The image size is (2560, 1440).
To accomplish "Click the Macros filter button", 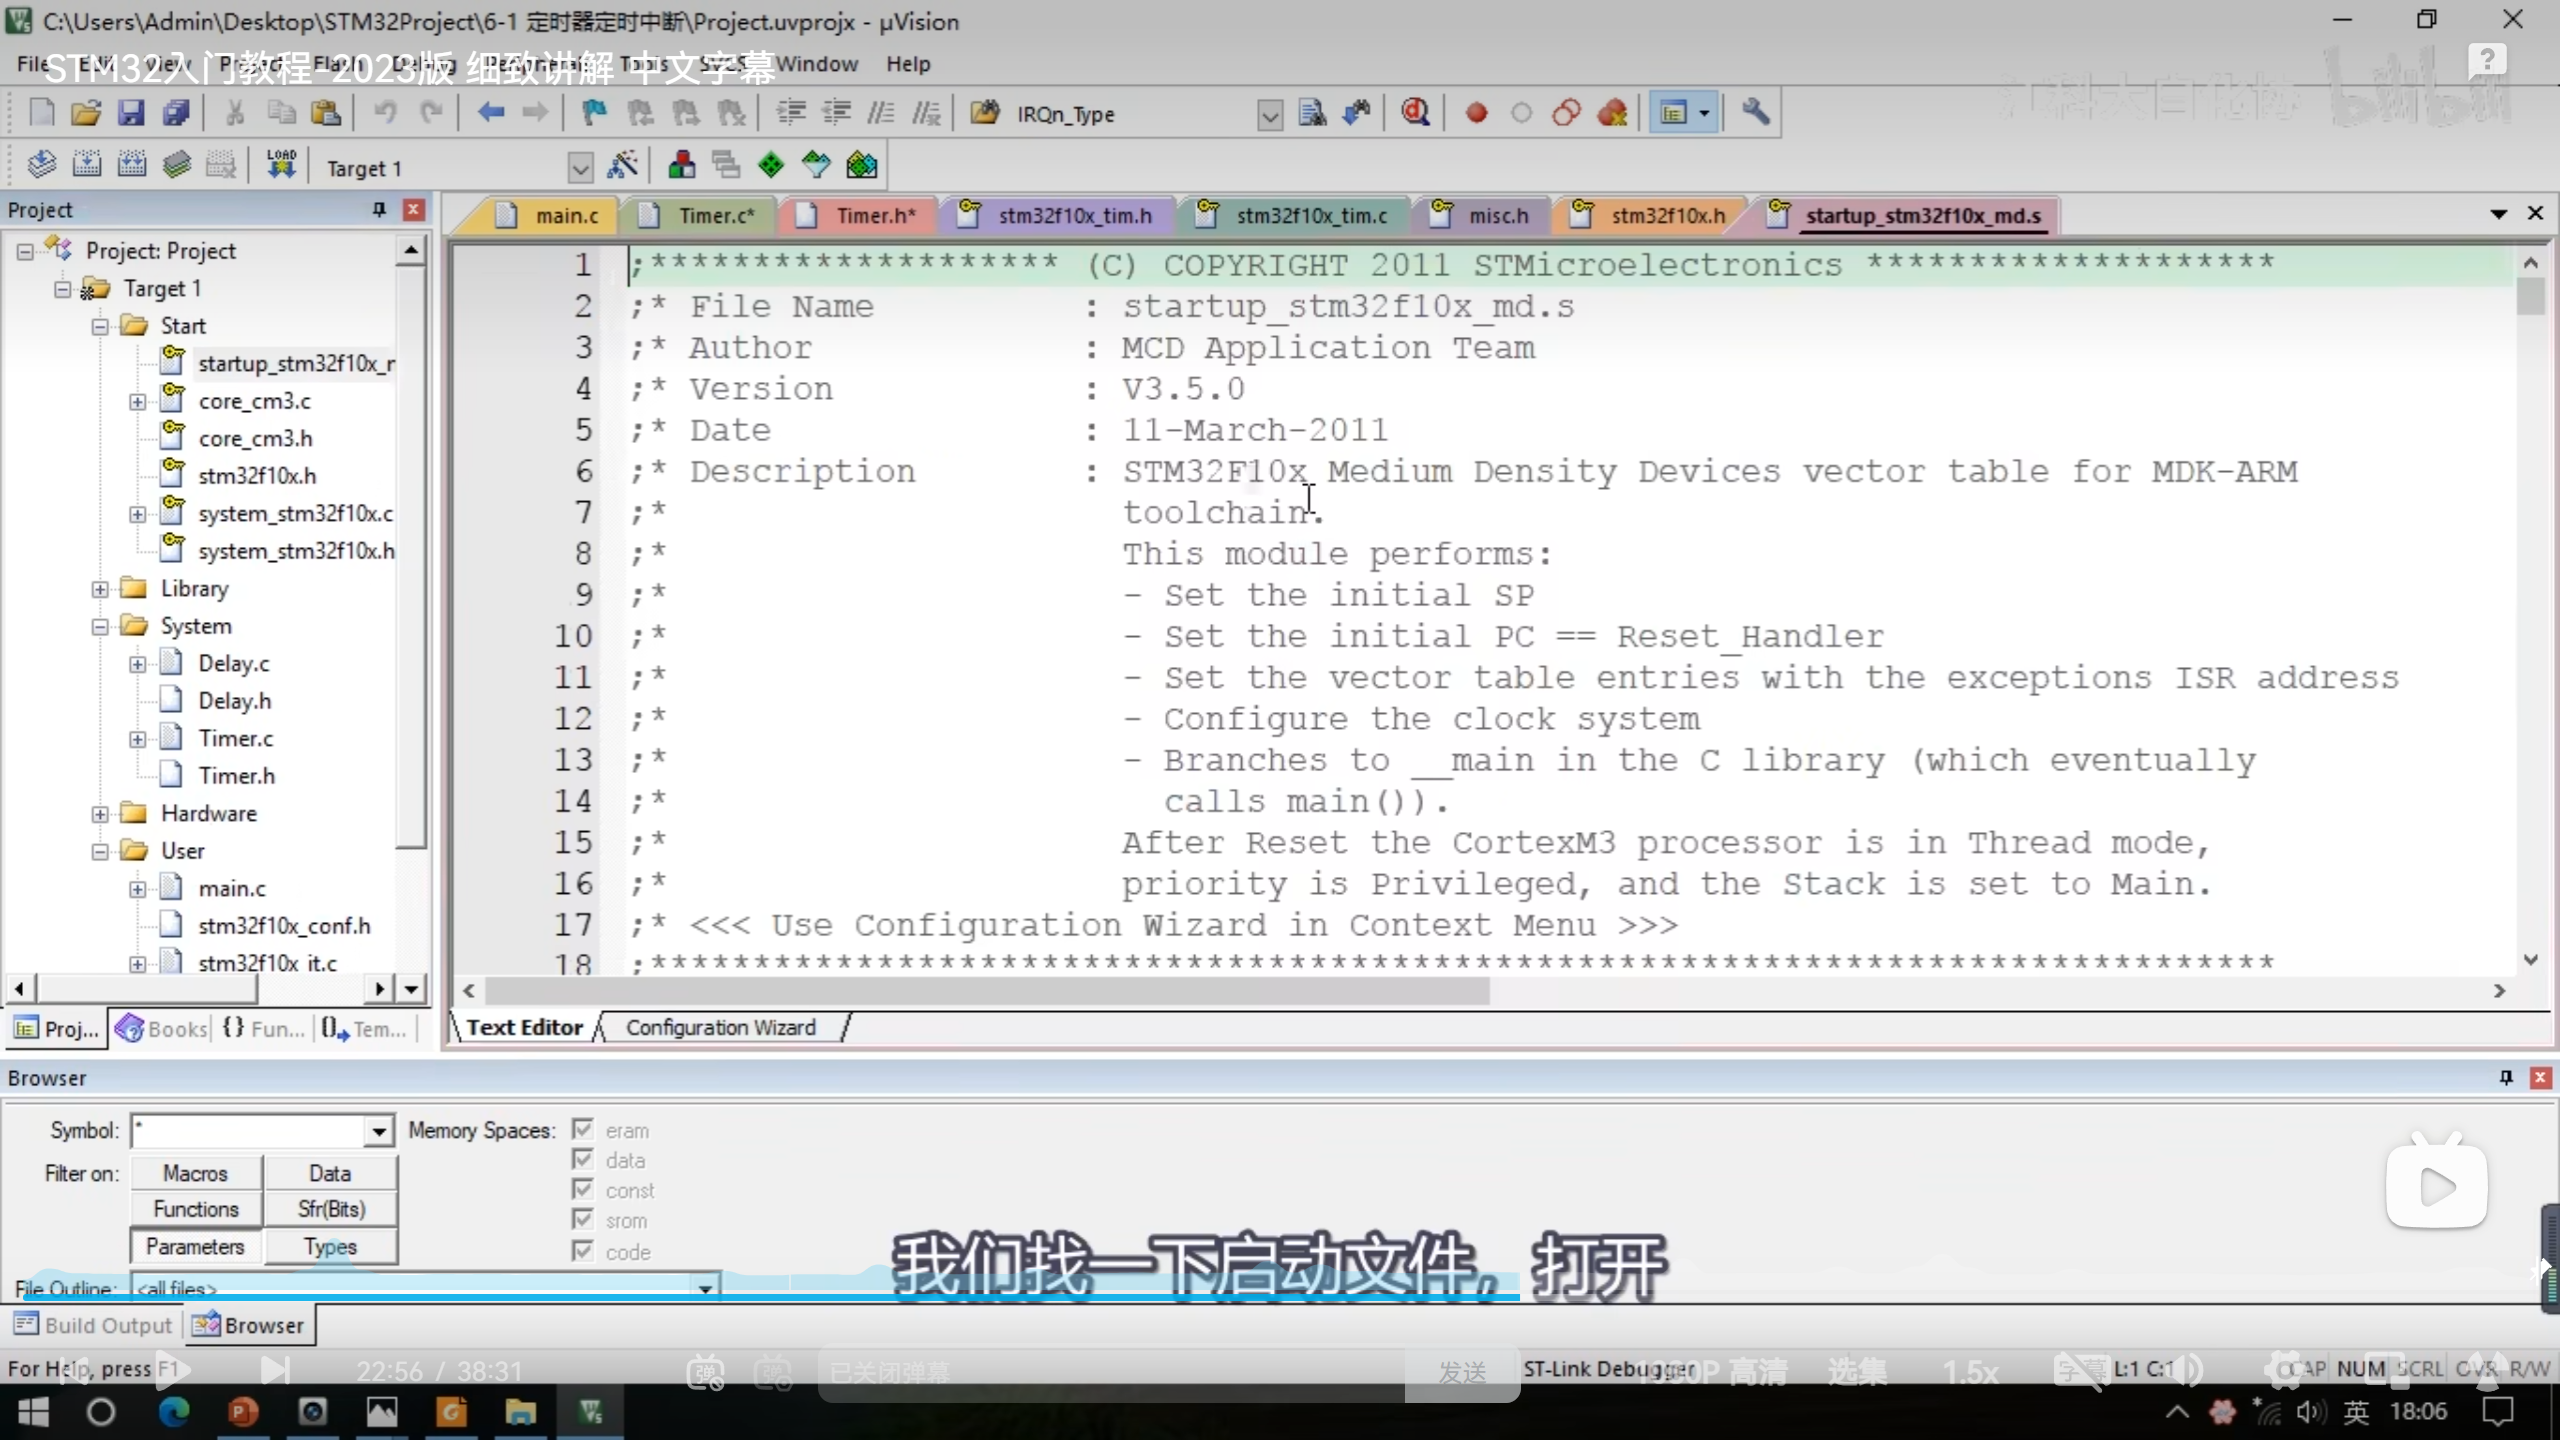I will tap(196, 1173).
